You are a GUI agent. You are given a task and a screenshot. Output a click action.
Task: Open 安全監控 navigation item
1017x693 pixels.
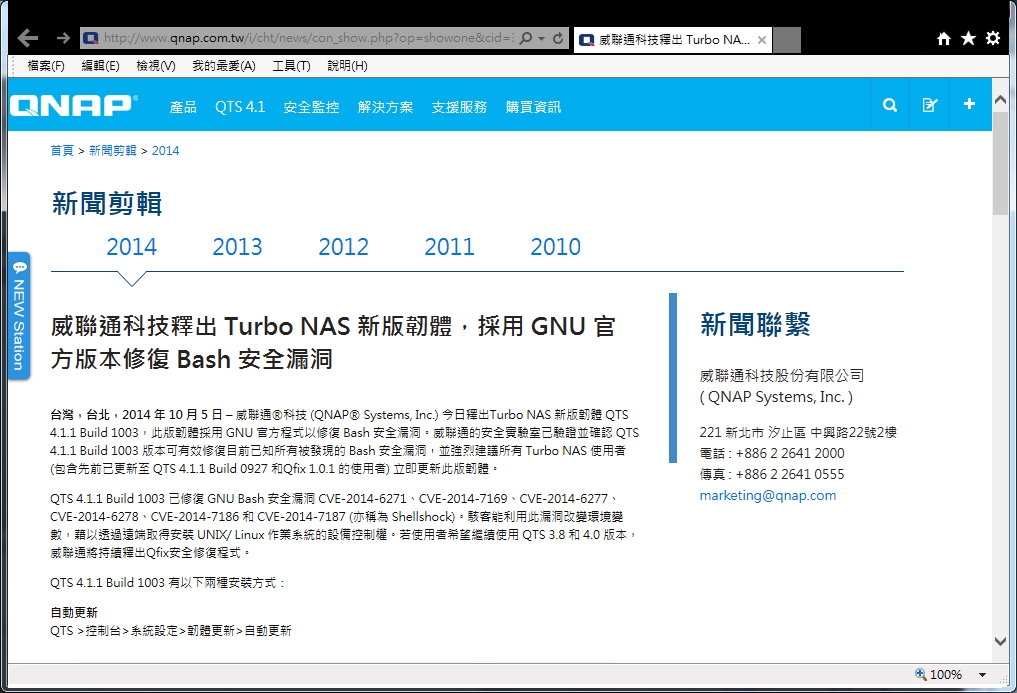click(311, 107)
